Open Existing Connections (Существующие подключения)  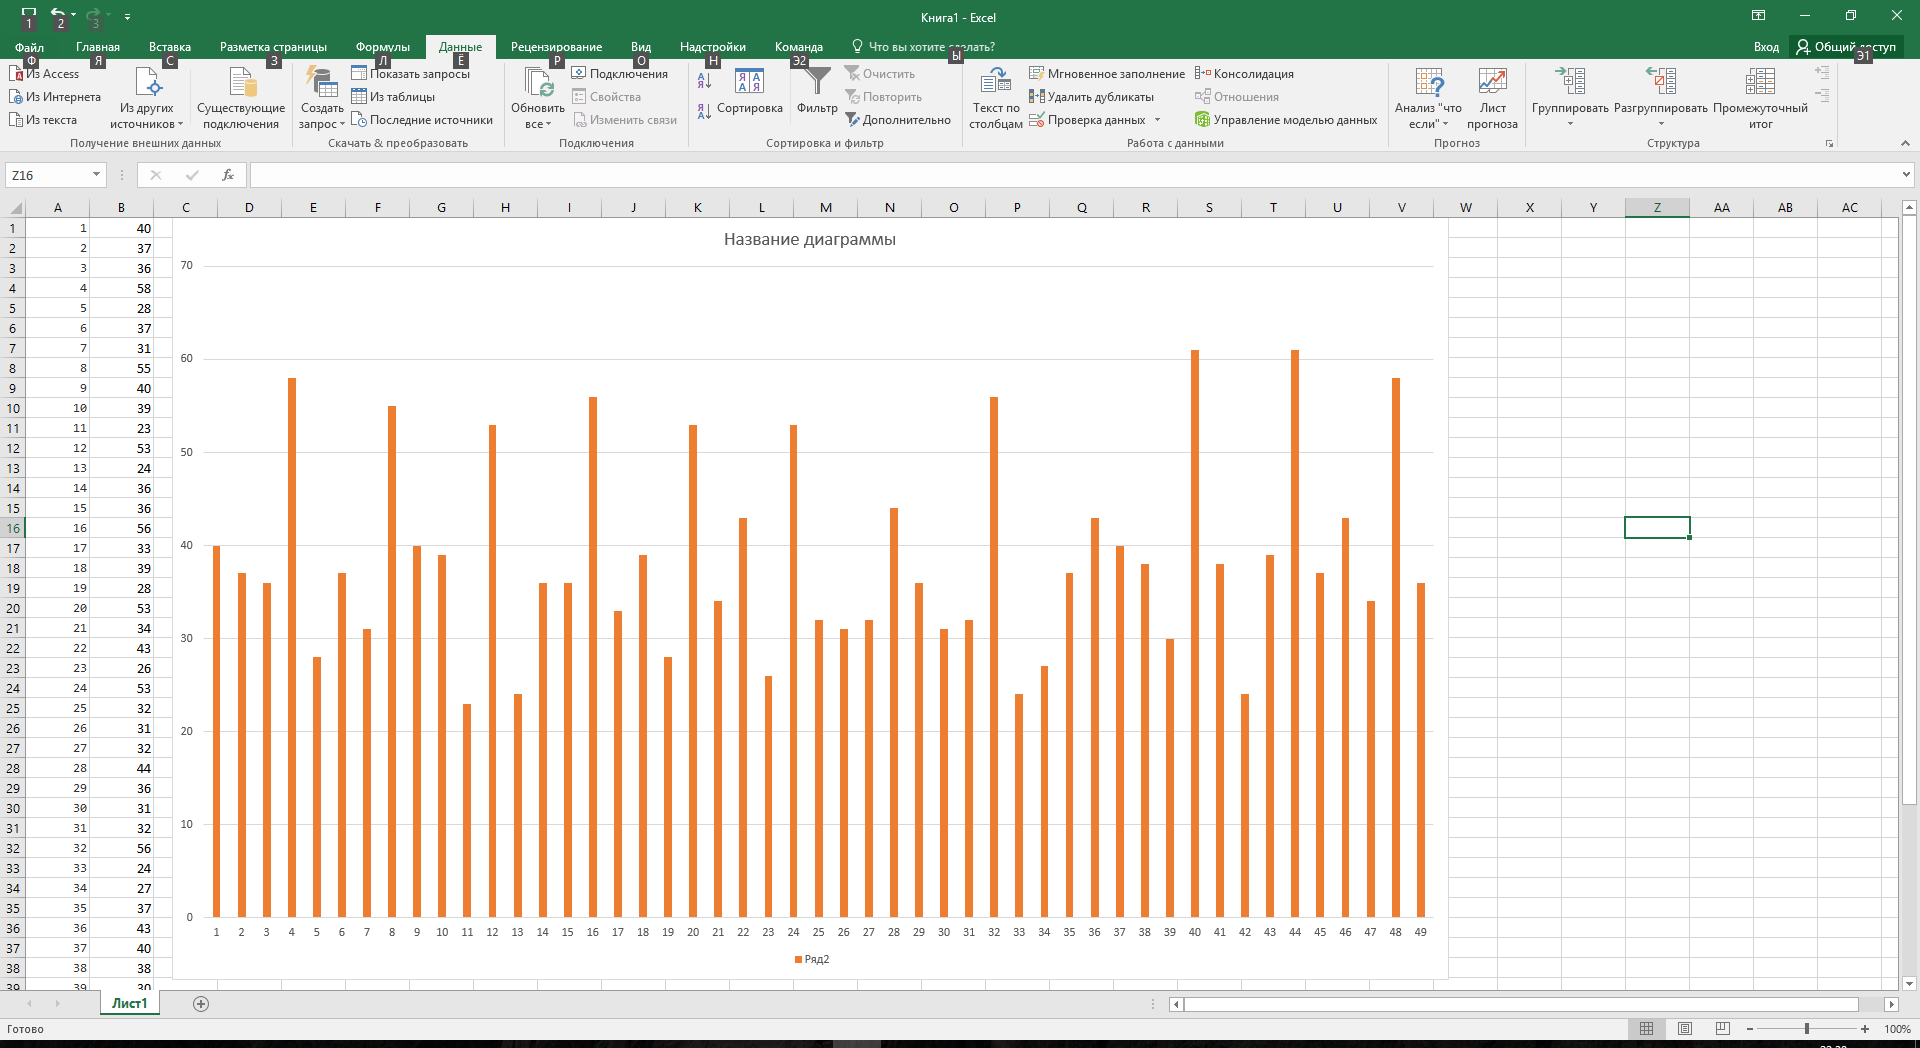(x=241, y=98)
